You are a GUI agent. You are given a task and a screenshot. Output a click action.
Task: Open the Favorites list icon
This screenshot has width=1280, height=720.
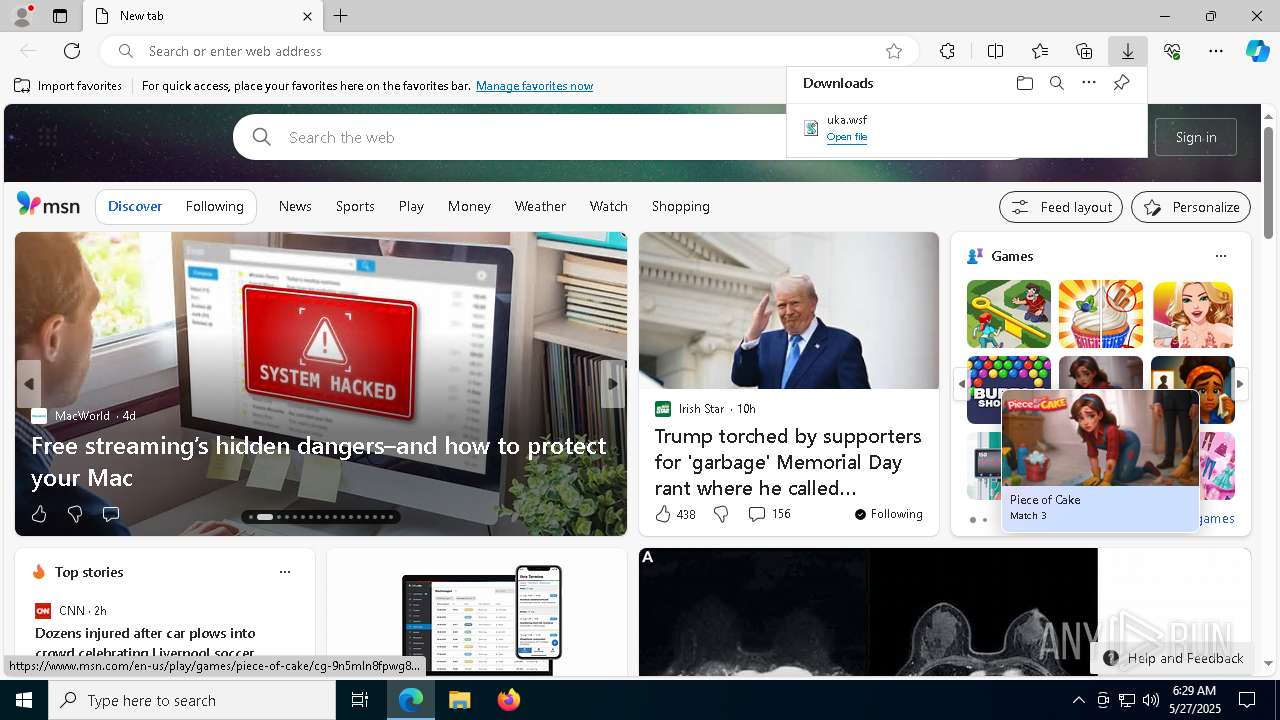[x=1040, y=51]
